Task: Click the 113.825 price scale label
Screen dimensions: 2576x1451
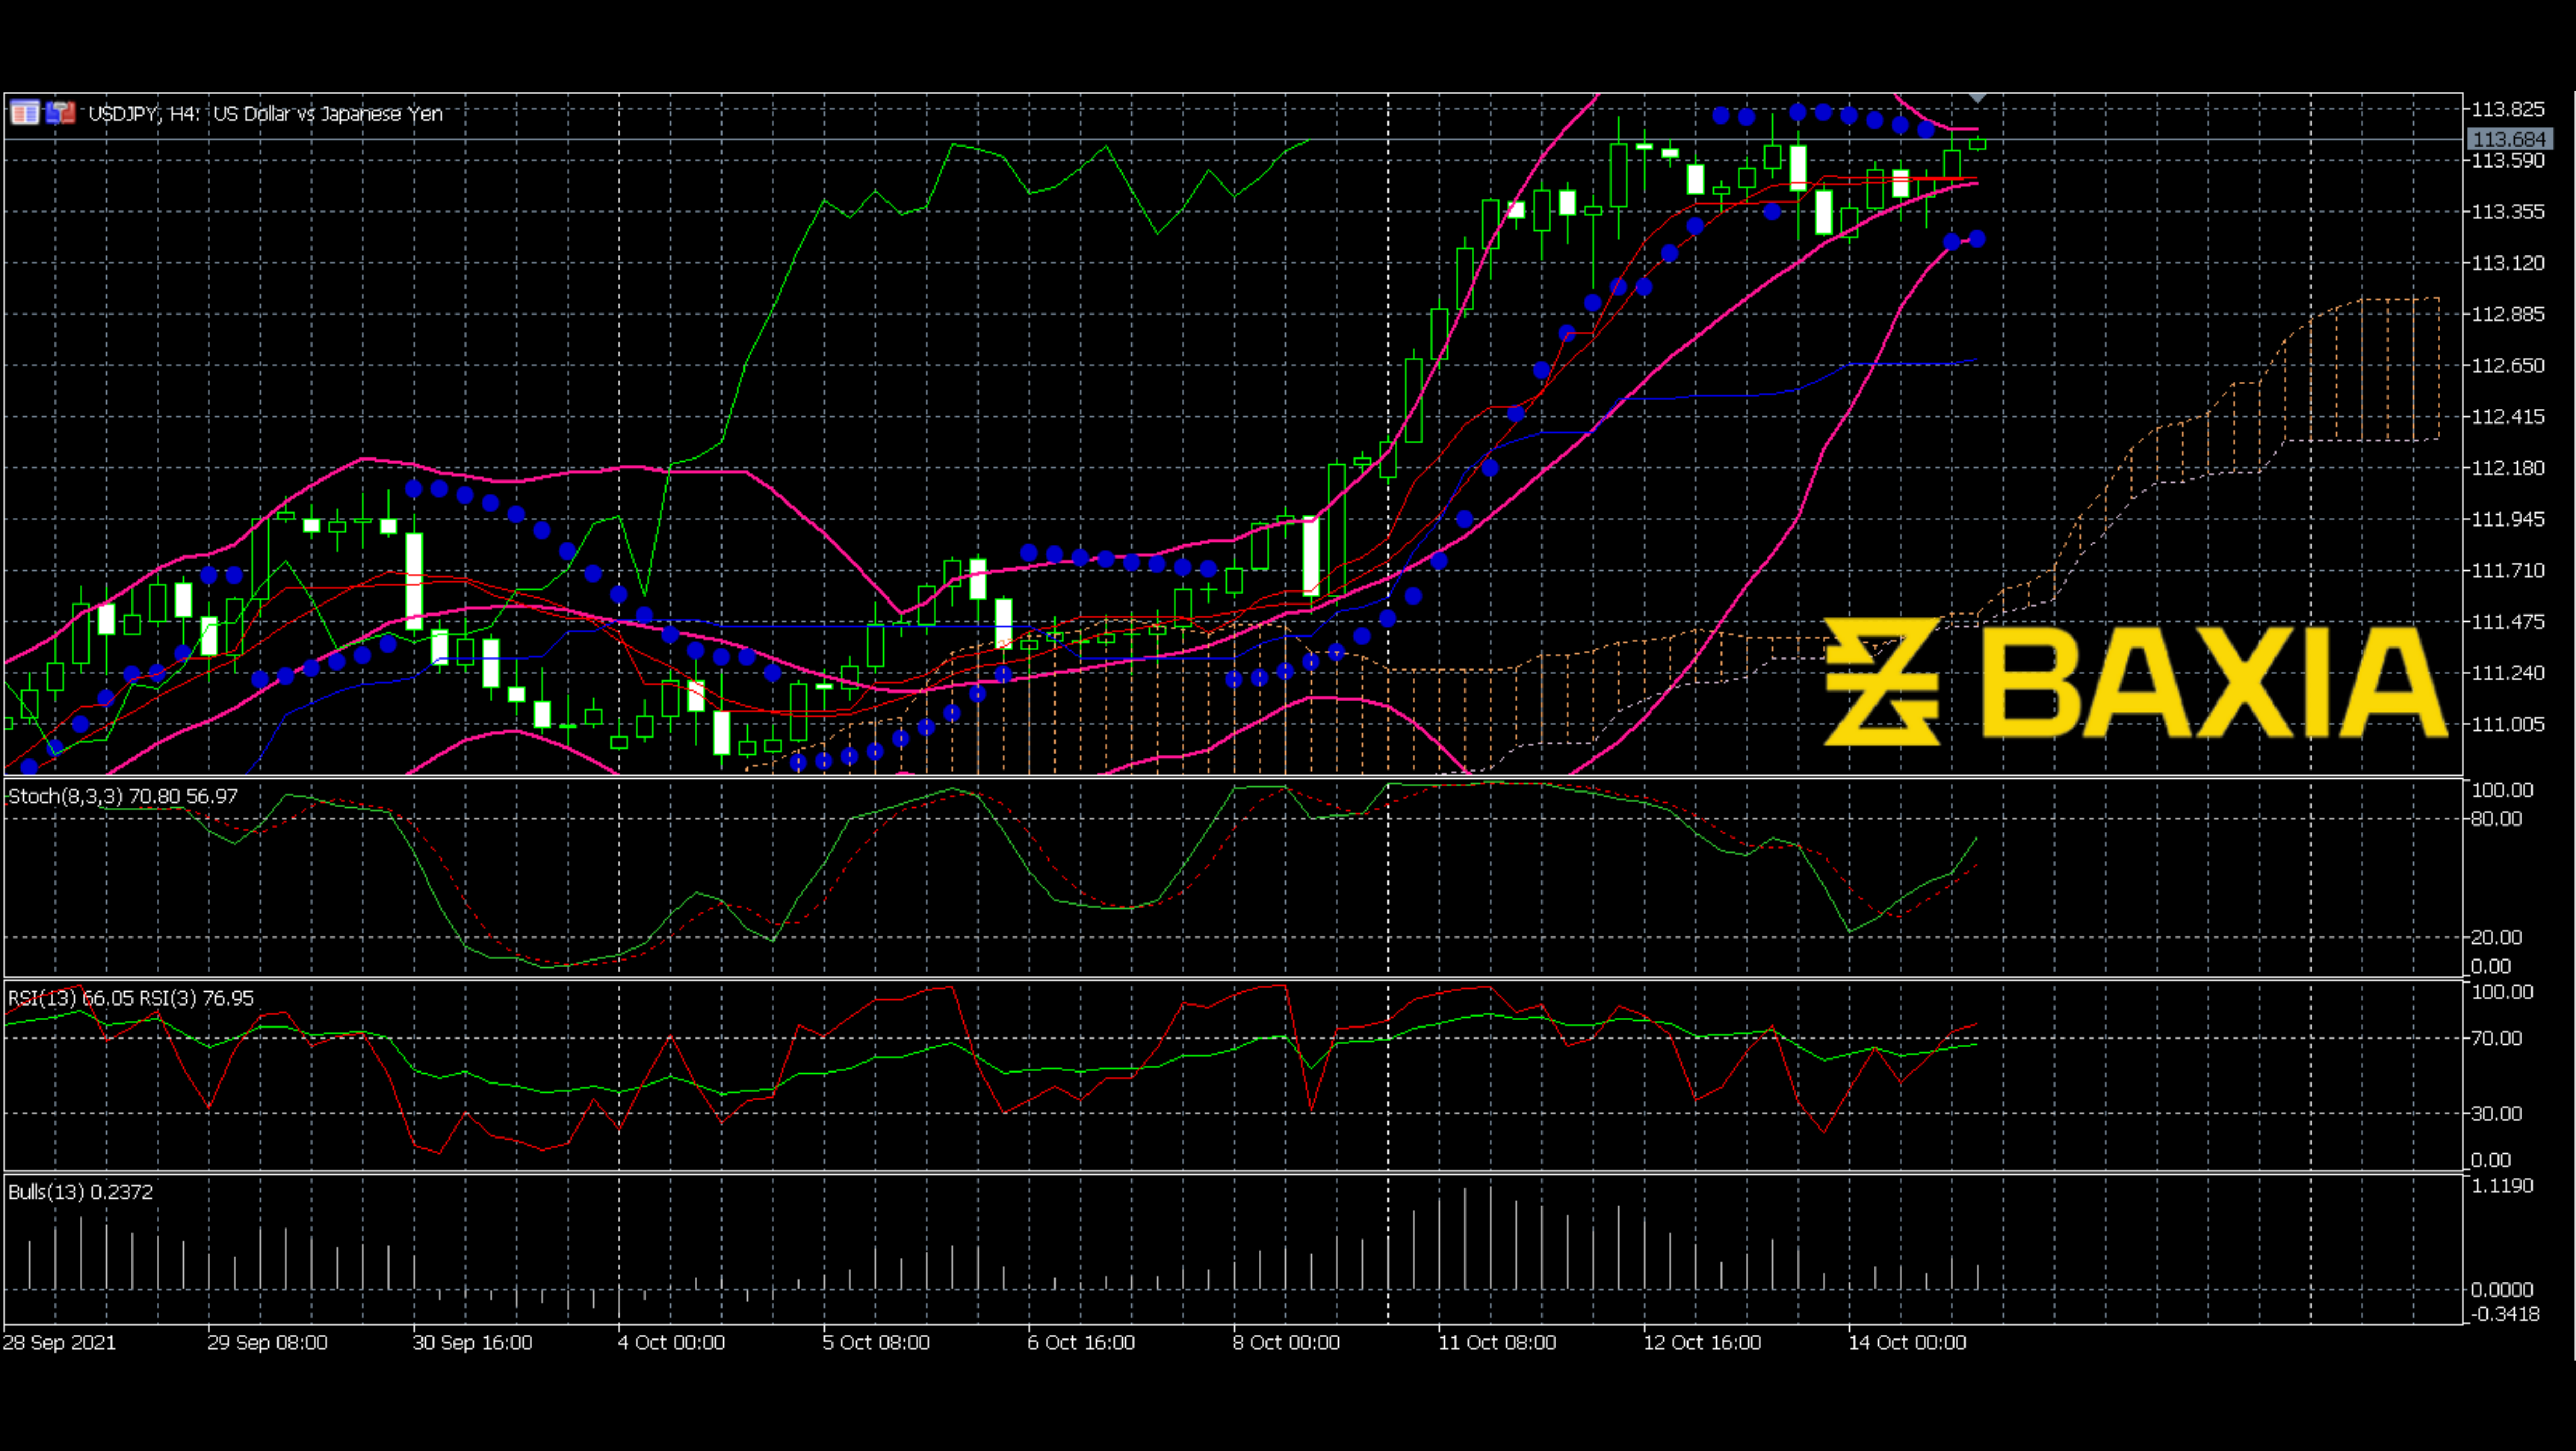Action: (2508, 109)
